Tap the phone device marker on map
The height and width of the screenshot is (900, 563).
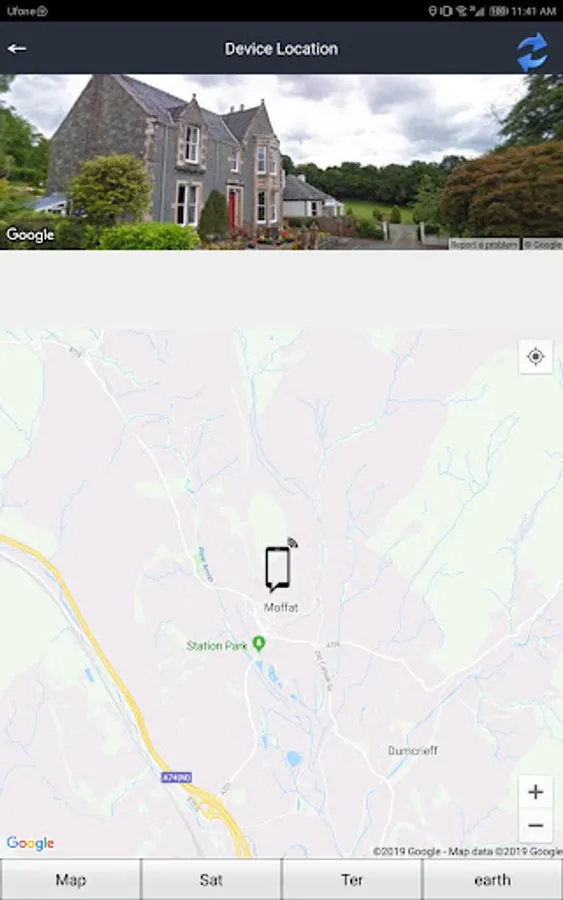tap(279, 567)
